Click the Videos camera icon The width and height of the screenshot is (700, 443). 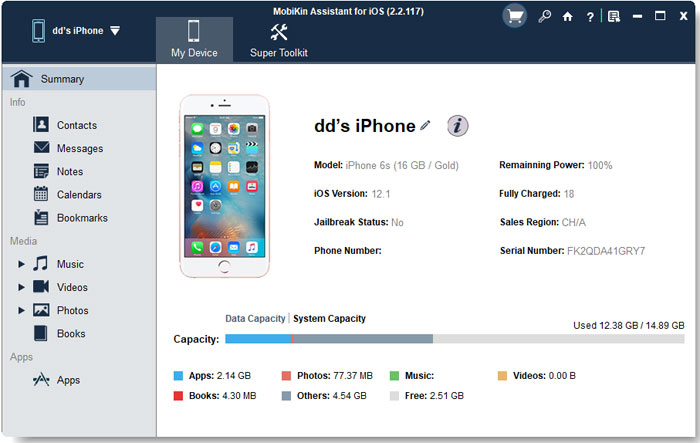(x=41, y=286)
